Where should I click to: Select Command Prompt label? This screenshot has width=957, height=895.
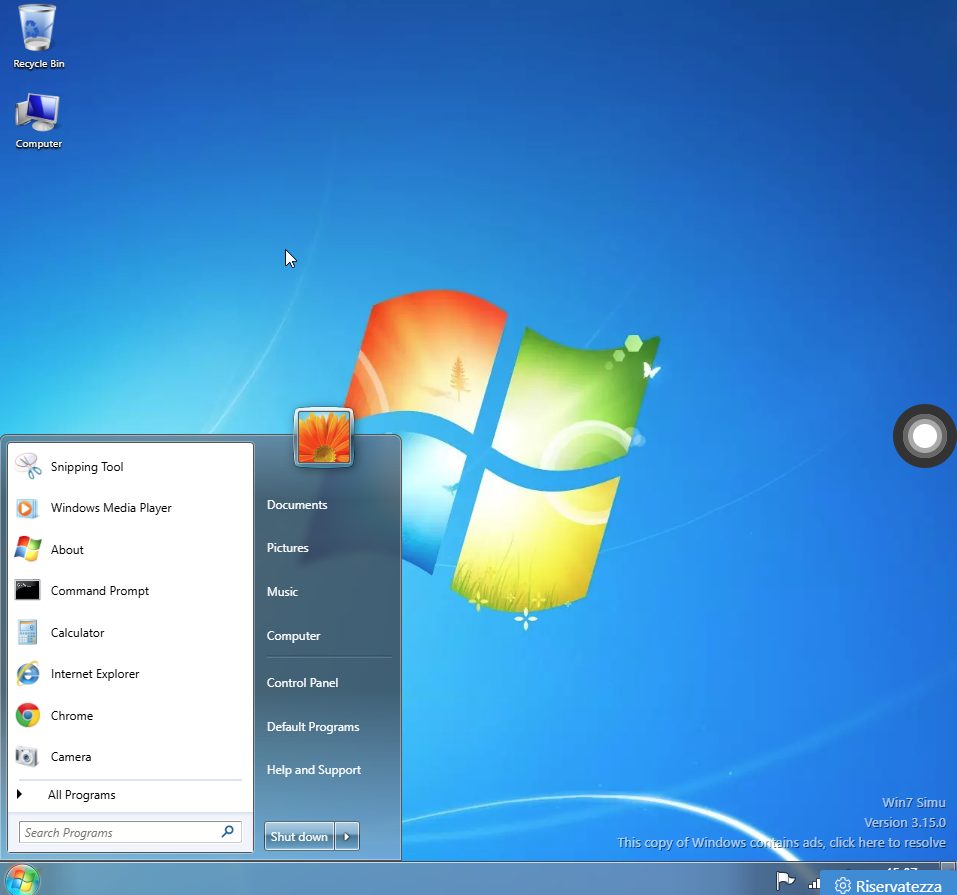tap(99, 591)
